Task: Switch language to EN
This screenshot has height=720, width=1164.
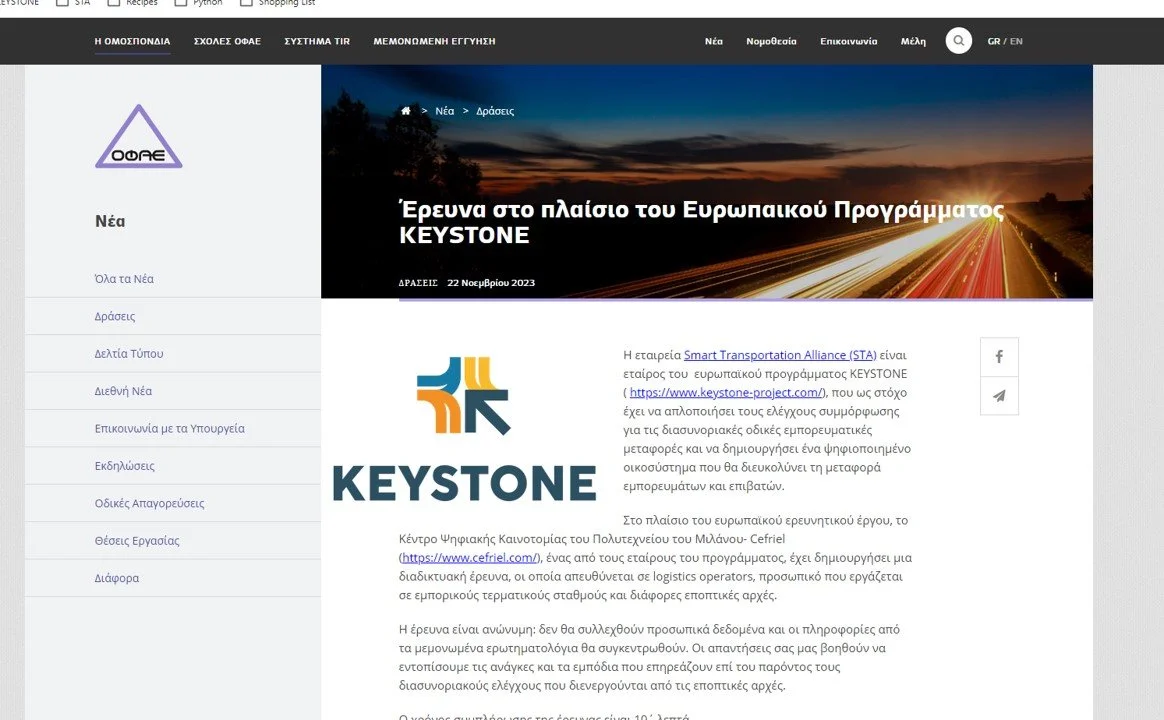Action: 1016,42
